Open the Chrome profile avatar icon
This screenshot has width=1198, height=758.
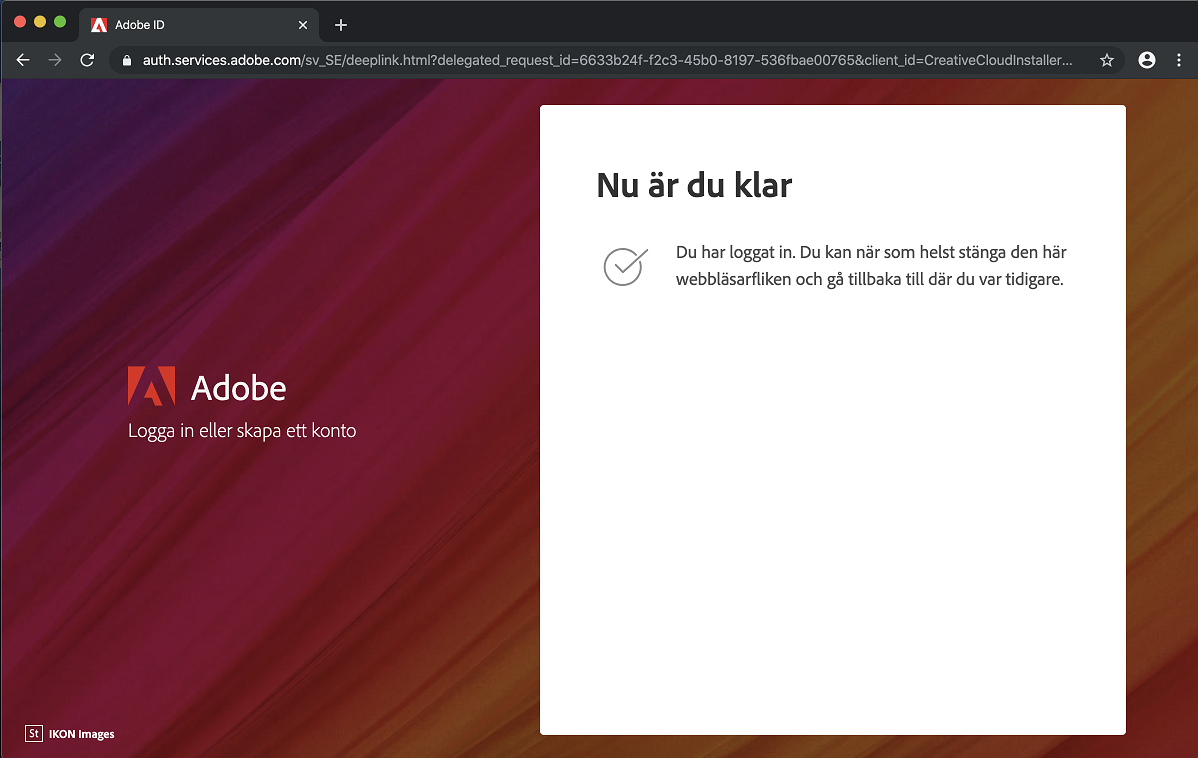coord(1146,60)
